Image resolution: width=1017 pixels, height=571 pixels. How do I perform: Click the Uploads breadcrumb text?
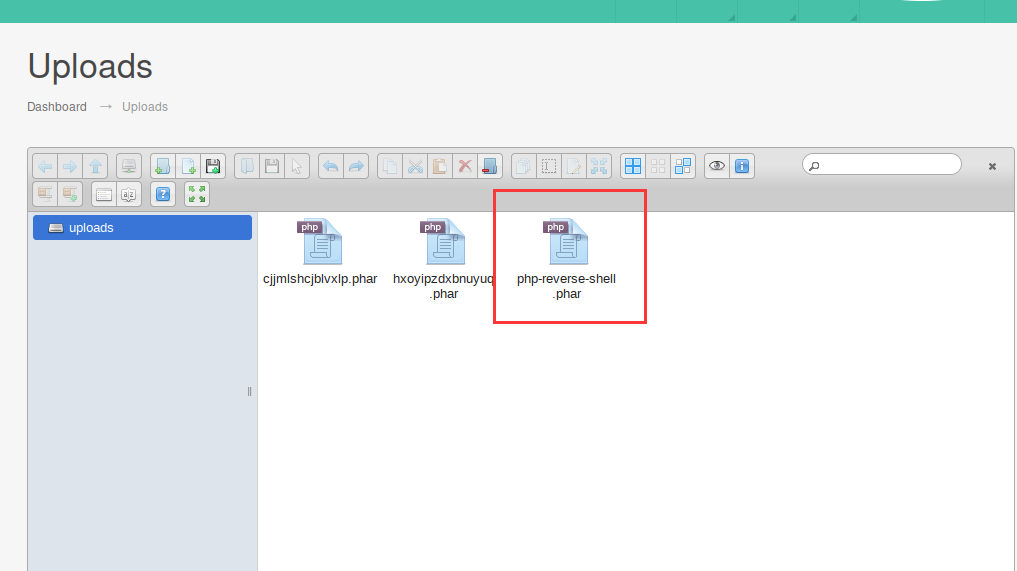(145, 106)
